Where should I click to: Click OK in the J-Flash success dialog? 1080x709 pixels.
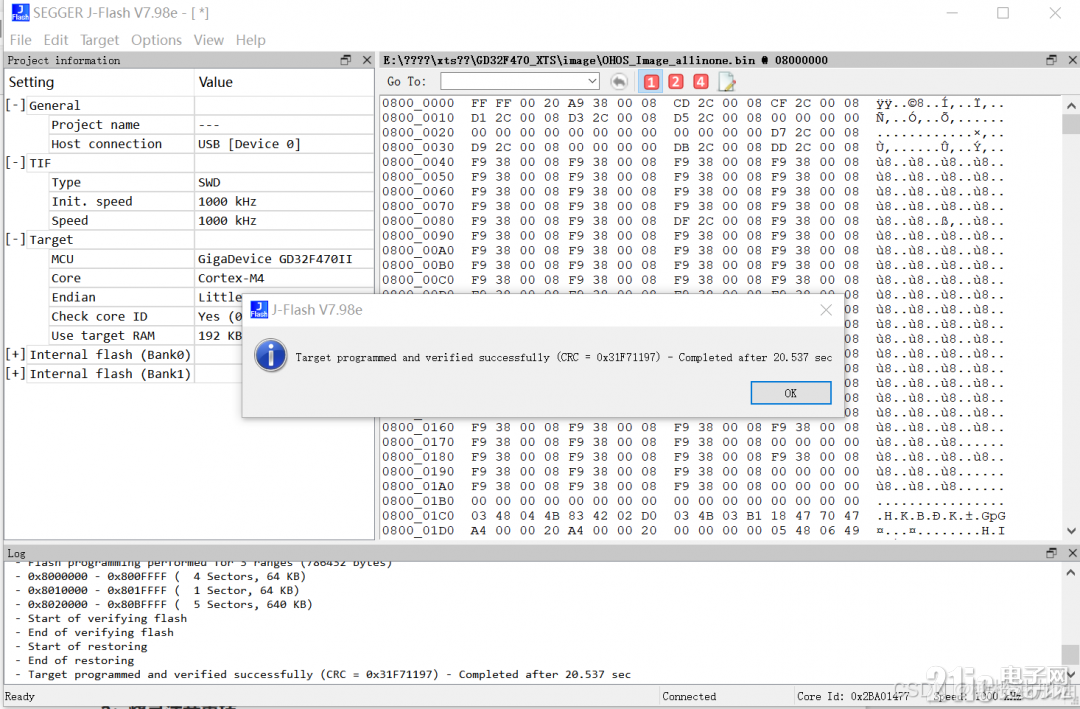tap(791, 393)
